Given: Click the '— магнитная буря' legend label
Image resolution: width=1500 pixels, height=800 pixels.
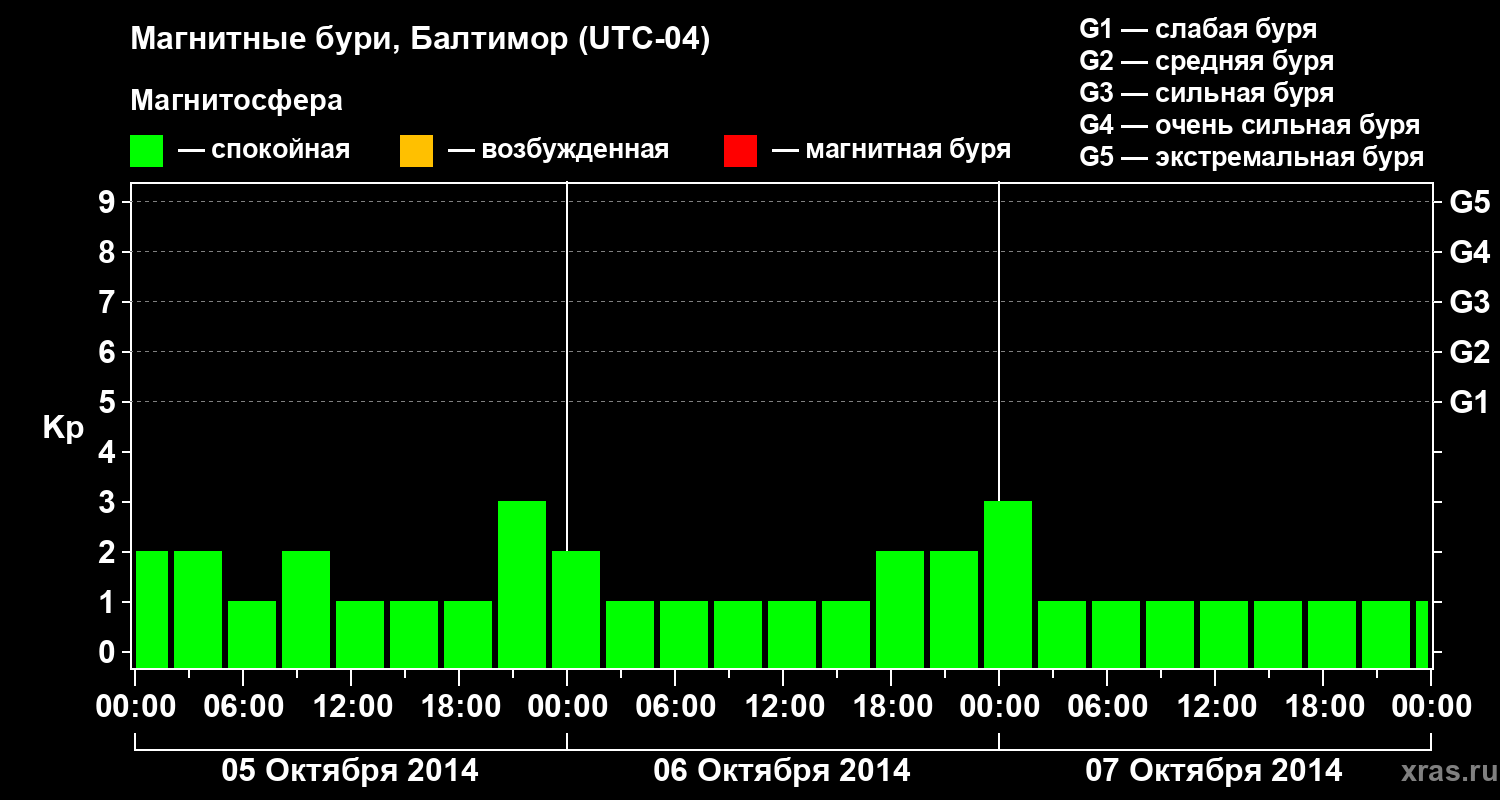Looking at the screenshot, I should coord(892,150).
